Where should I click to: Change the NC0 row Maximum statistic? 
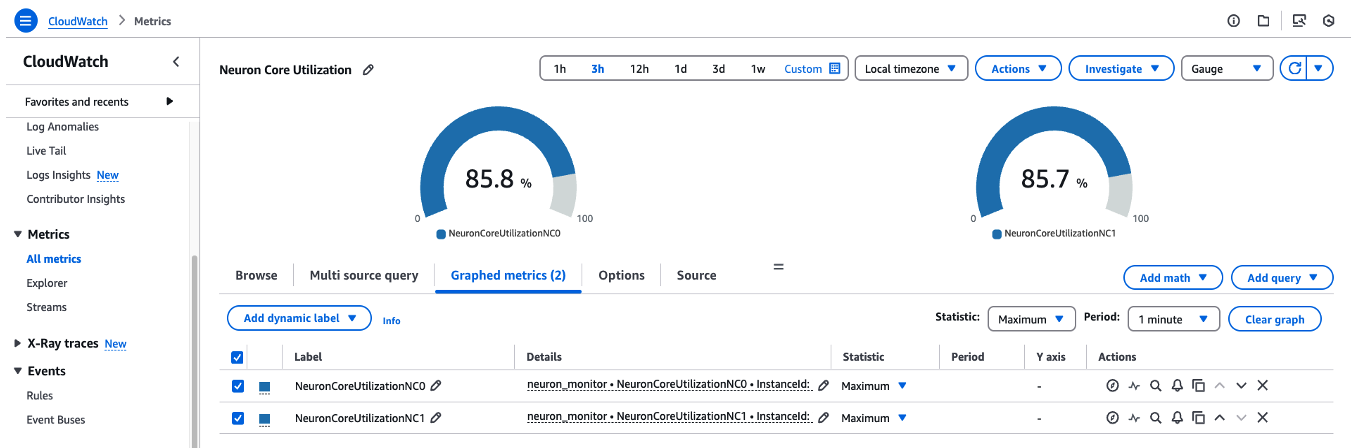(874, 386)
